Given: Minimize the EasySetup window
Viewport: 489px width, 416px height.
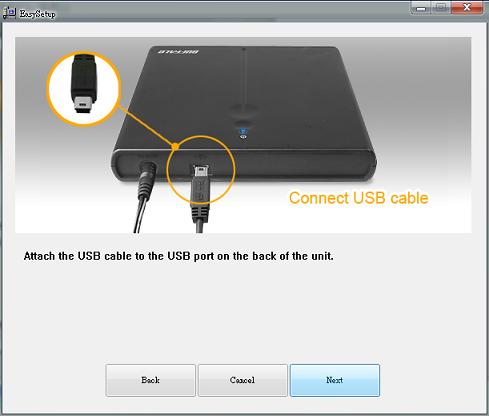Looking at the screenshot, I should pyautogui.click(x=421, y=8).
